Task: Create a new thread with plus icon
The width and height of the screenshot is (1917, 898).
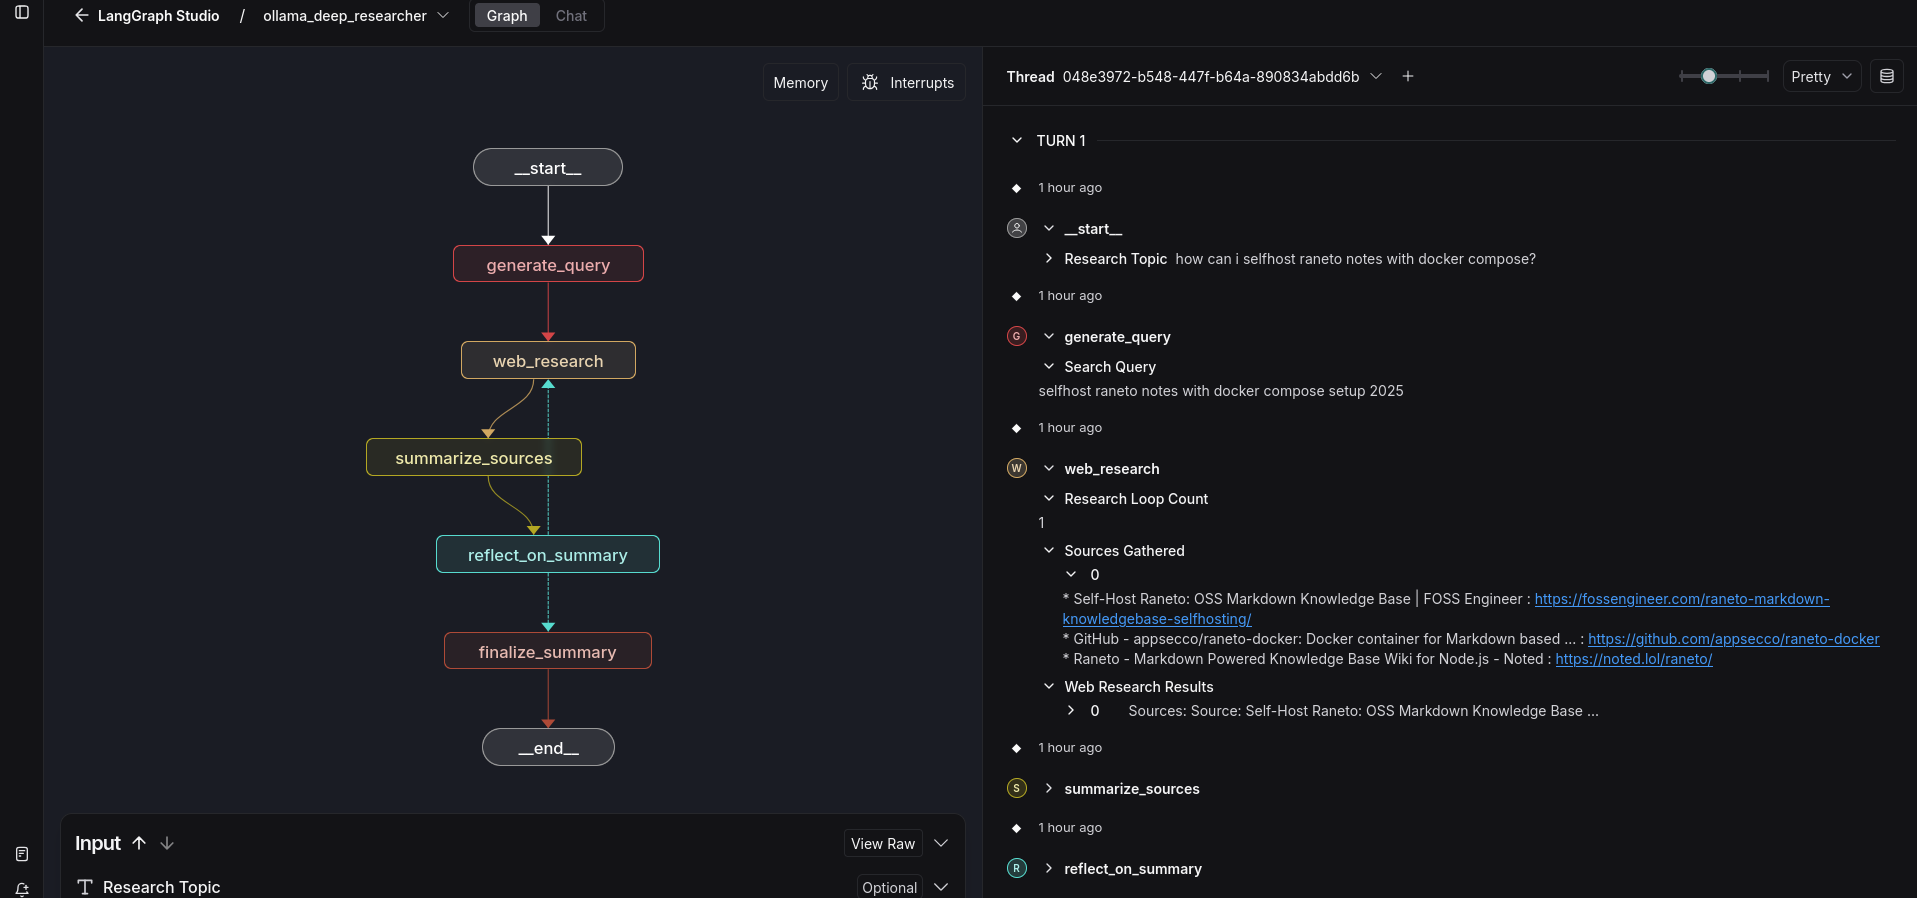Action: click(1408, 77)
